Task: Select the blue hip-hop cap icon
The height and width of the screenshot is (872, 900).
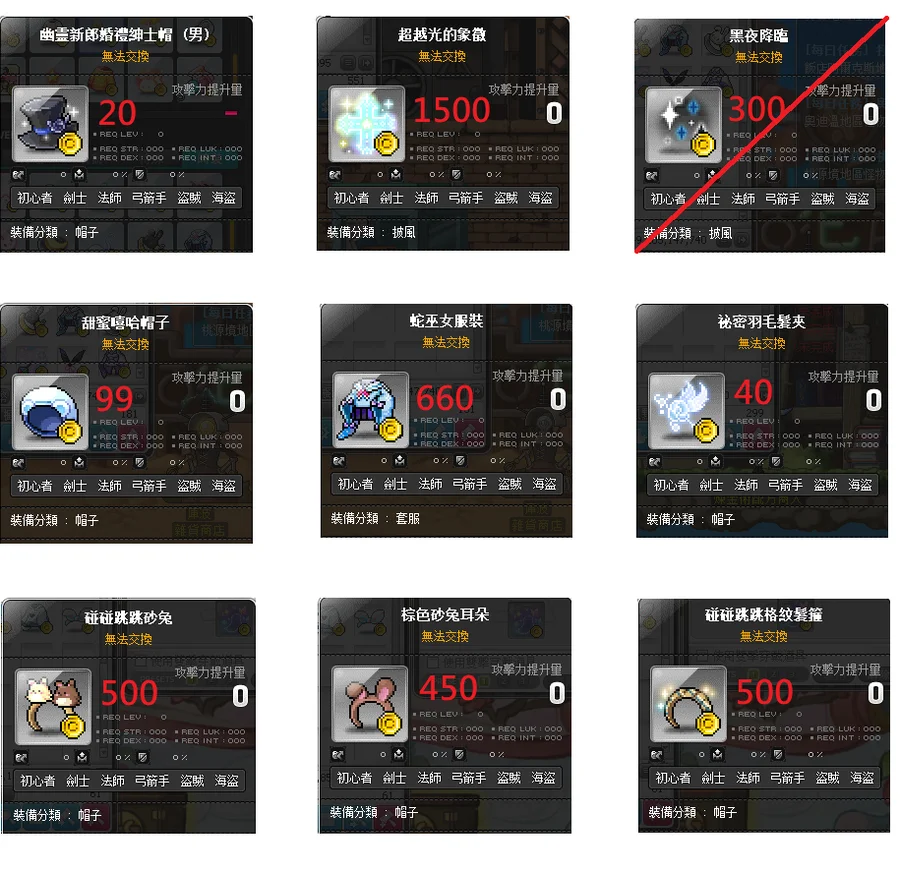Action: pyautogui.click(x=50, y=412)
